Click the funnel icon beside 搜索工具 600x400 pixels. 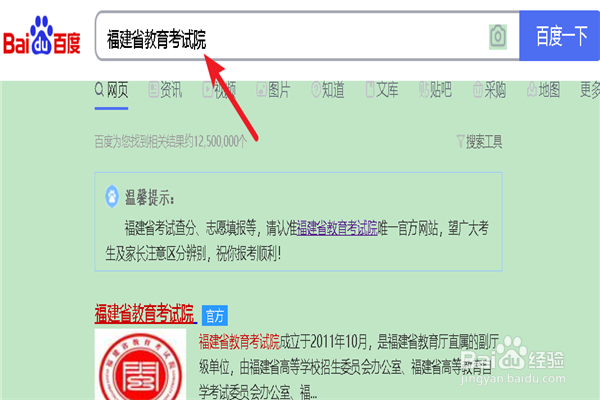(461, 141)
